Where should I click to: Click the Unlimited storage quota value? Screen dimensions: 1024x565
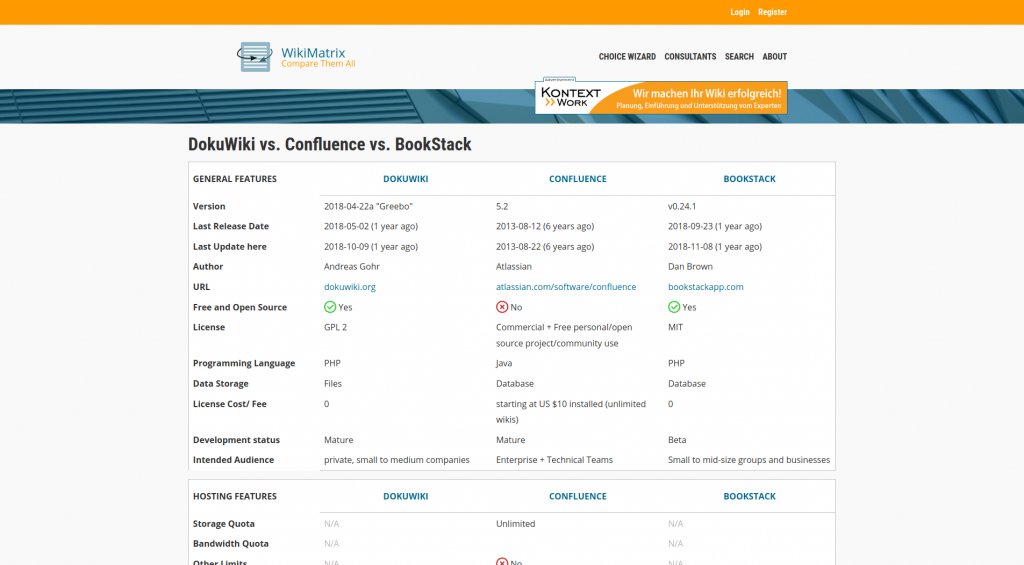[515, 524]
